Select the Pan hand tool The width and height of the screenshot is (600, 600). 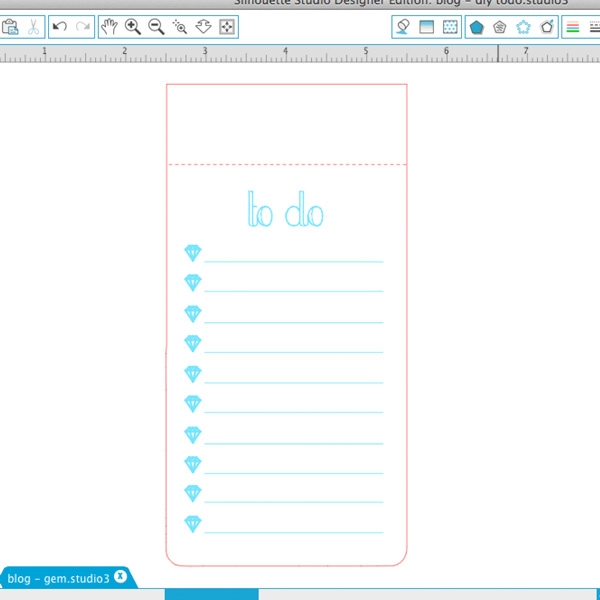pyautogui.click(x=109, y=27)
